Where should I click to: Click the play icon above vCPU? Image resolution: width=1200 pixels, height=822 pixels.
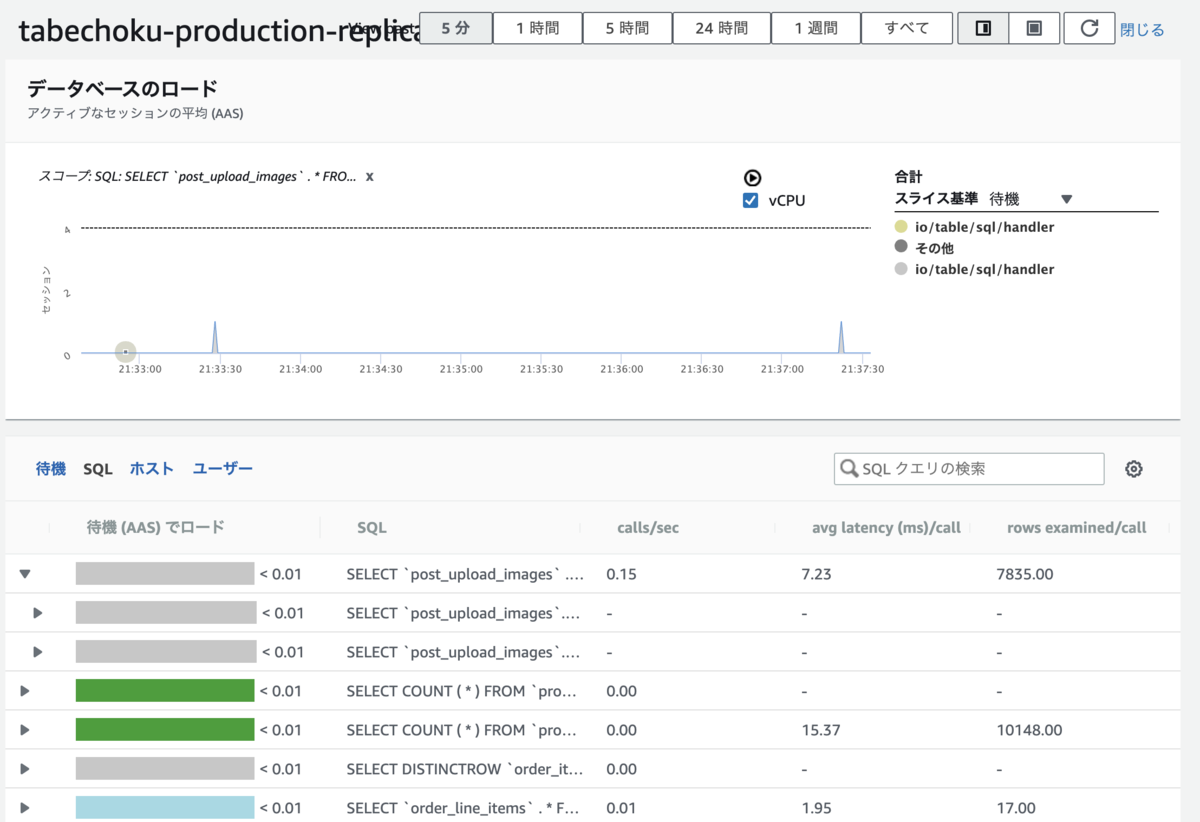[x=752, y=178]
